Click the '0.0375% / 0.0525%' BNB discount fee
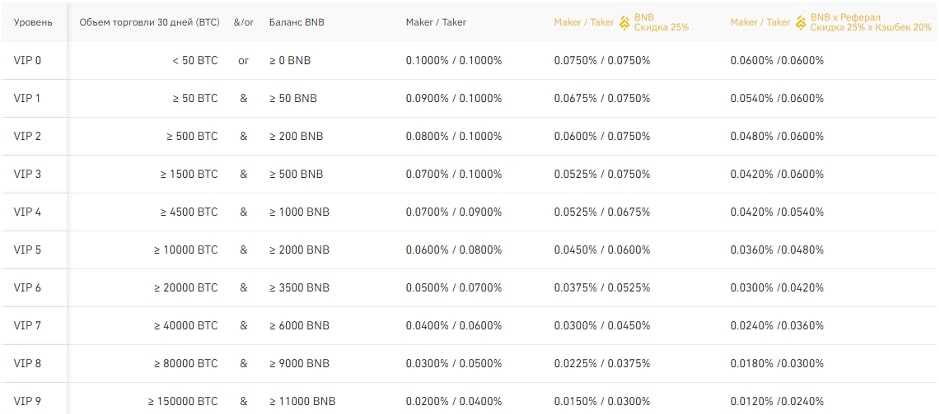 click(x=602, y=288)
